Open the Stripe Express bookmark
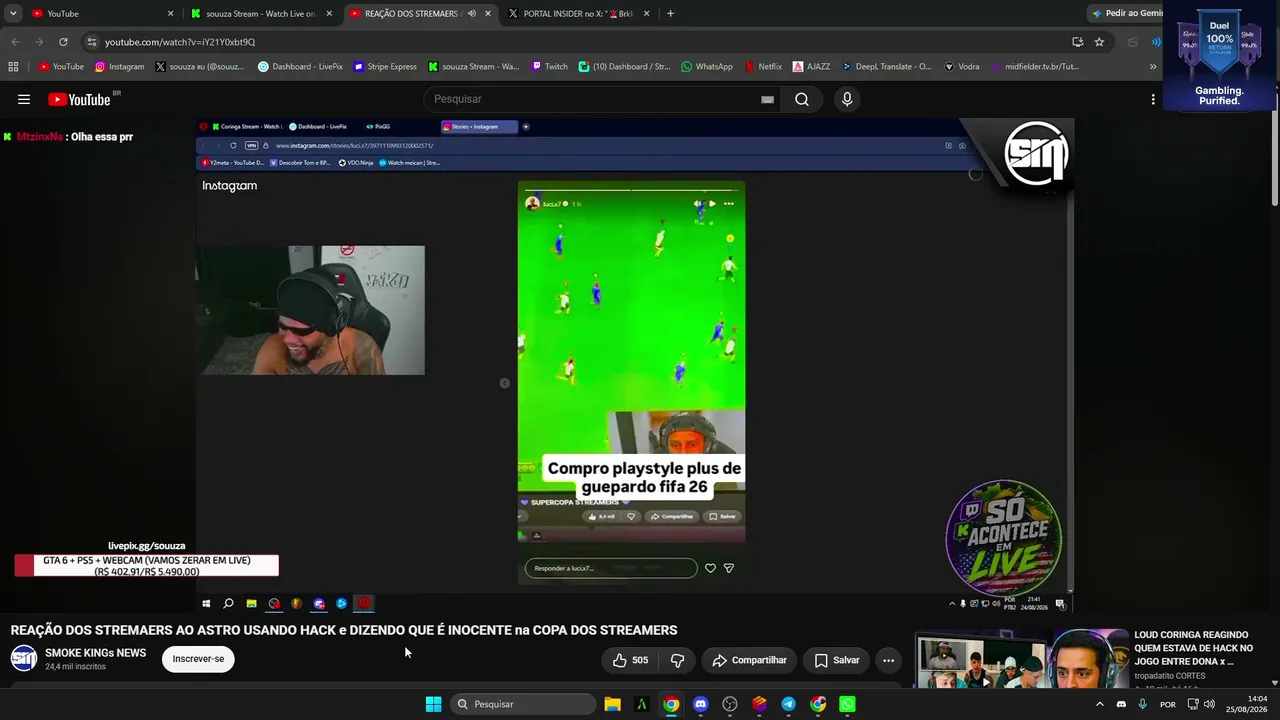The width and height of the screenshot is (1280, 720). (385, 67)
